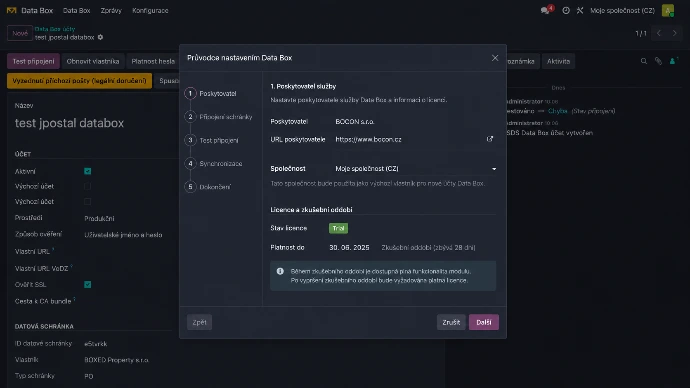Open the user avatar menu
Screen dimensions: 690x388
coord(668,10)
